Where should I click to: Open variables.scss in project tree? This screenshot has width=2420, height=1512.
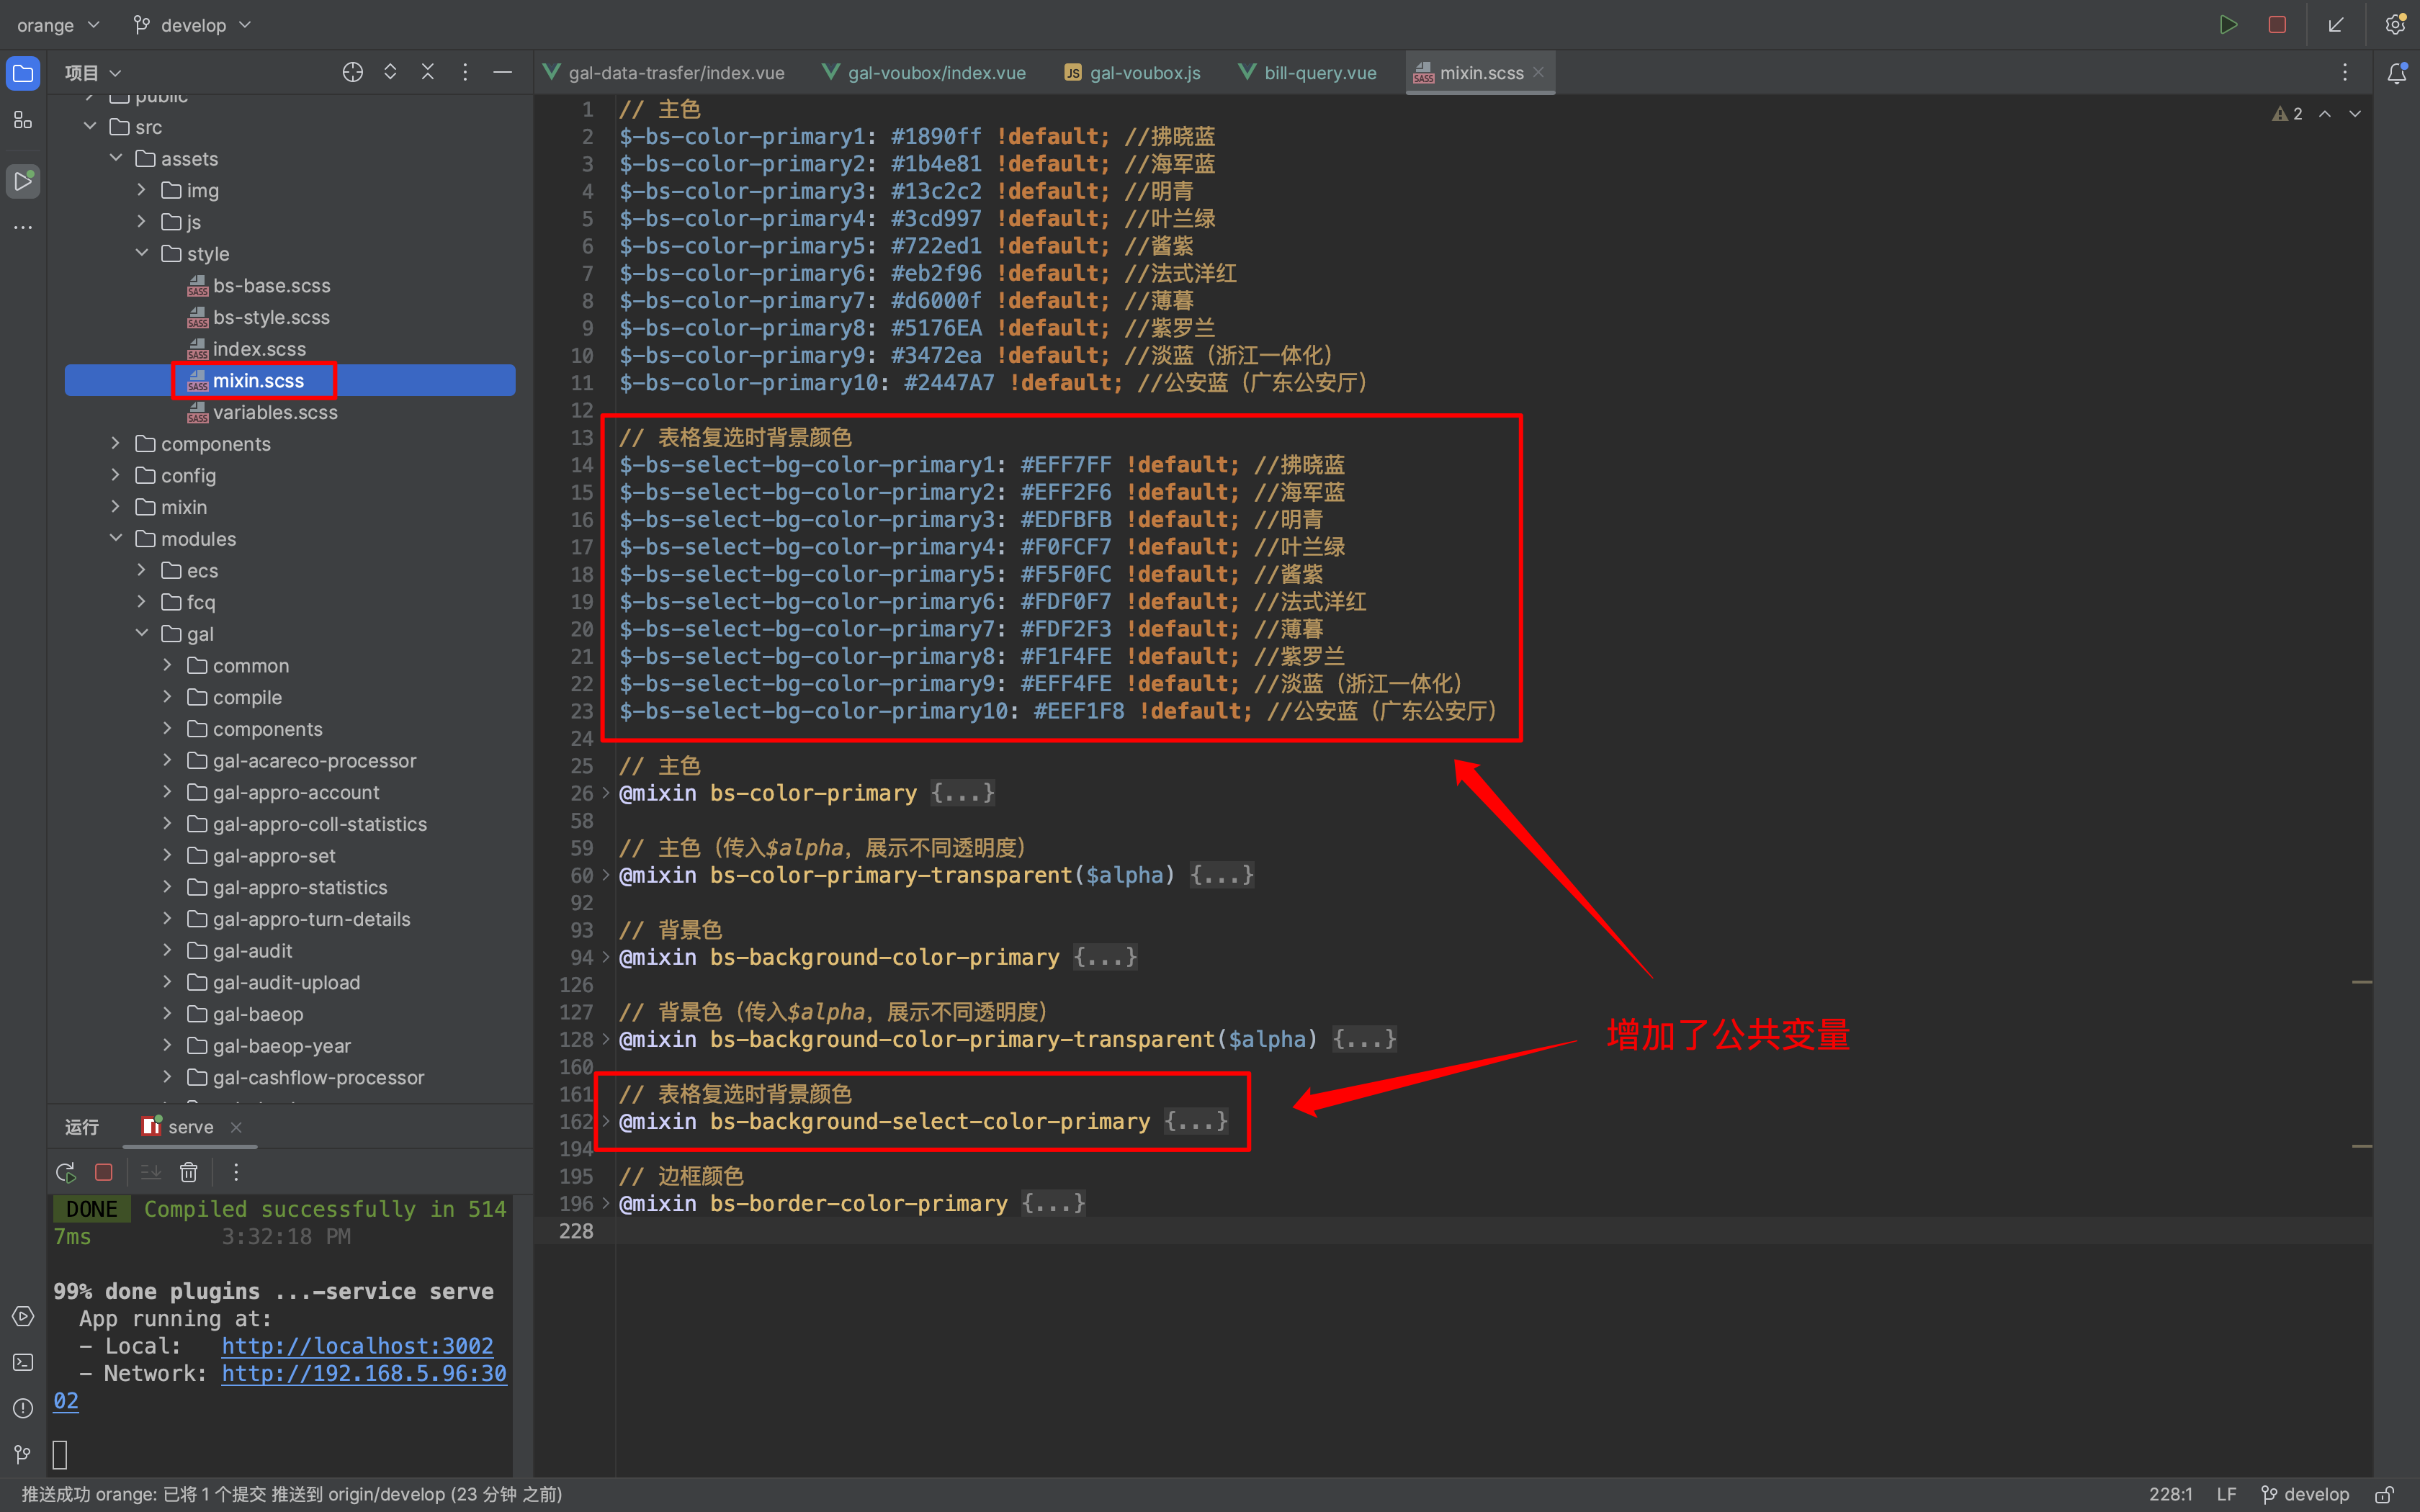point(275,412)
